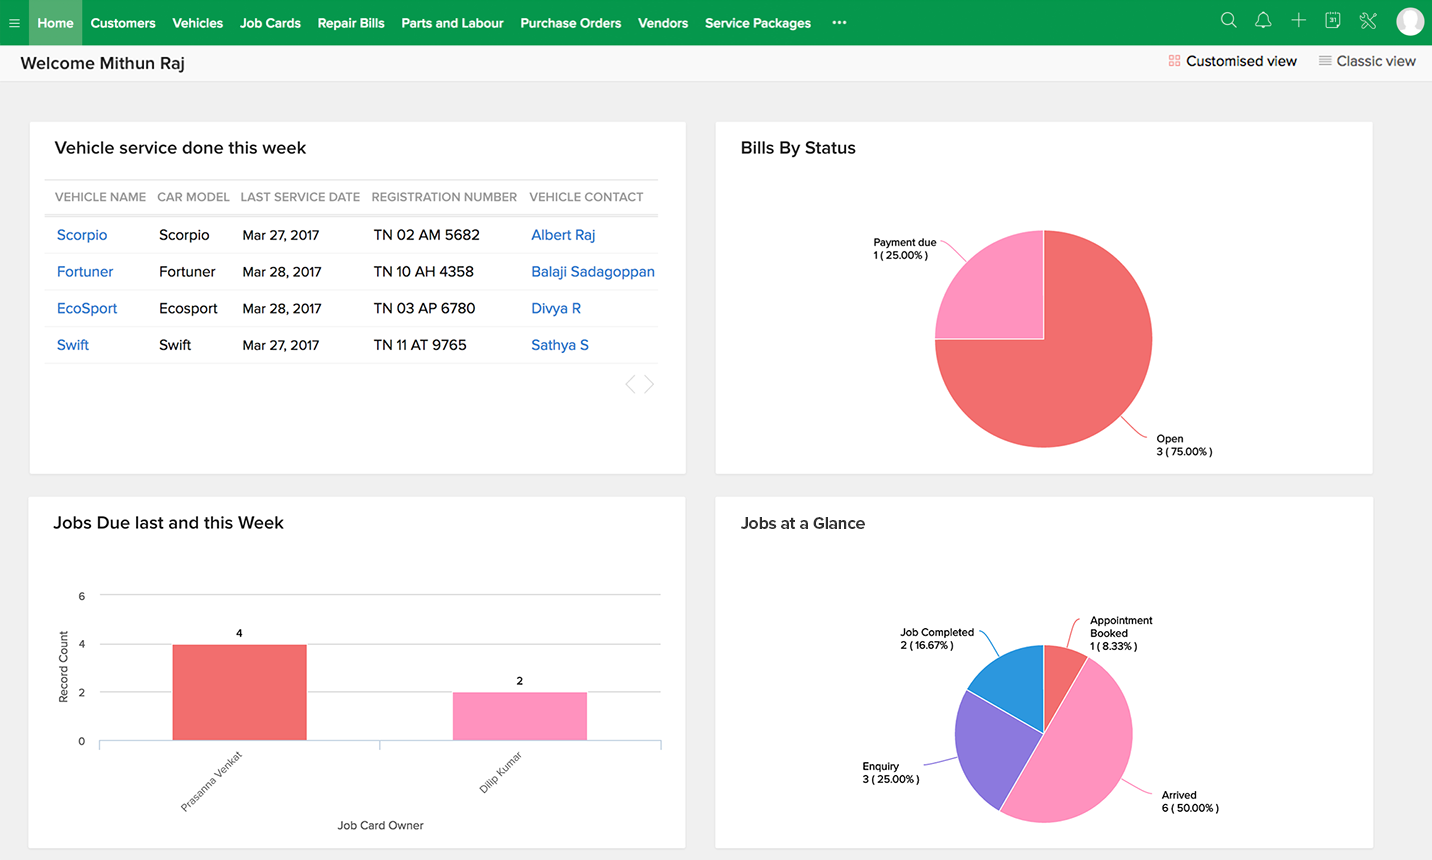1432x860 pixels.
Task: Go to next page of vehicle table
Action: (x=649, y=384)
